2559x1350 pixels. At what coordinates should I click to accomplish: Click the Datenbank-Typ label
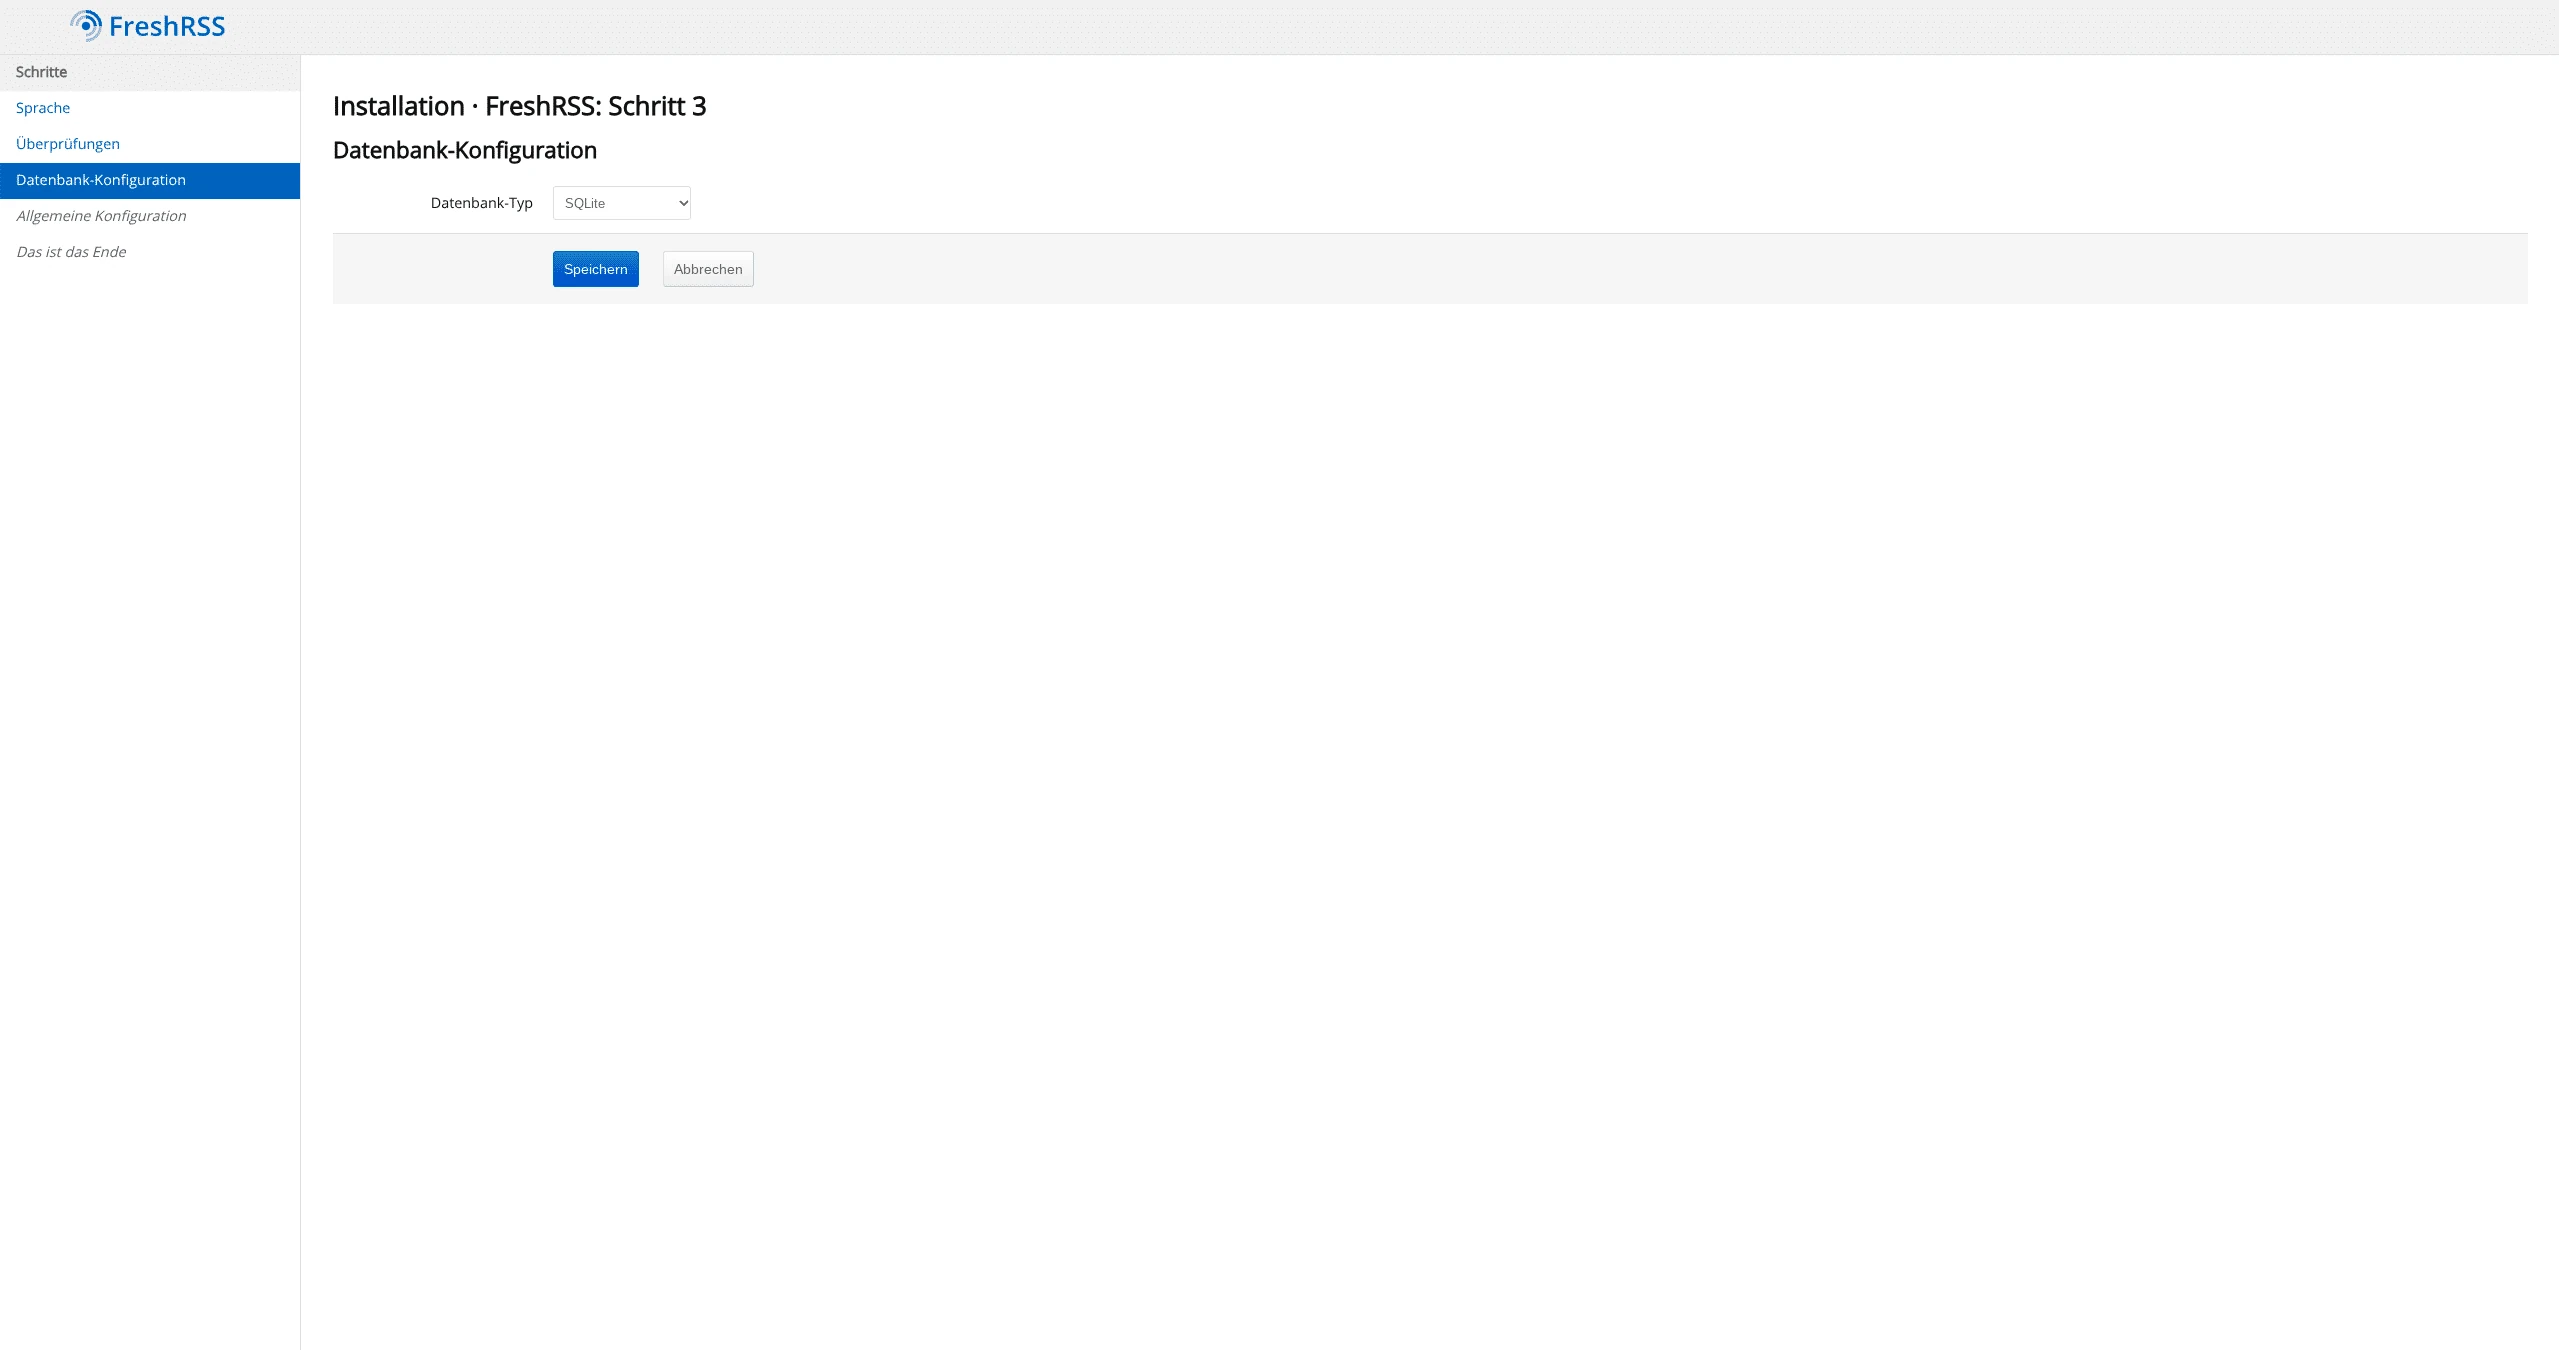(x=481, y=203)
